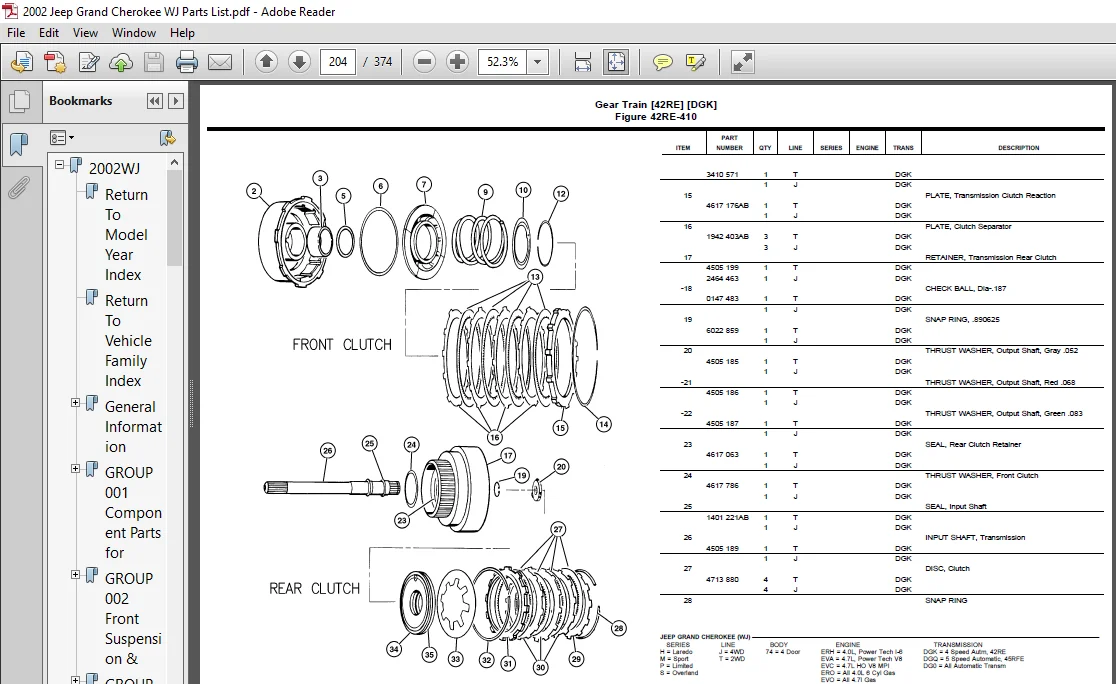
Task: Click diagram callout number 27
Action: (558, 529)
